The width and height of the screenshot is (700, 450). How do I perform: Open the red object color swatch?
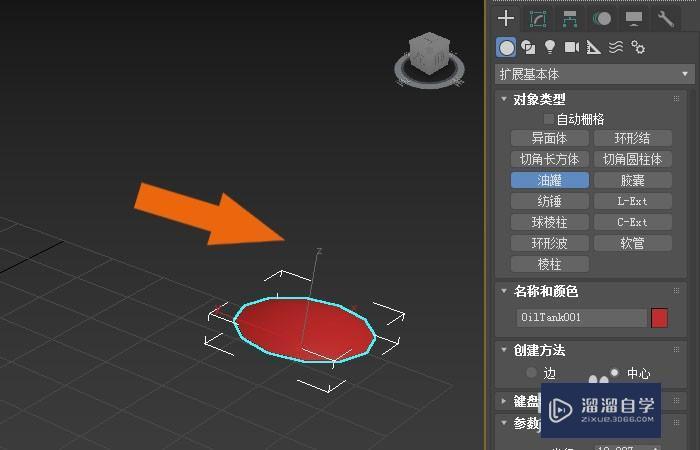click(x=659, y=317)
